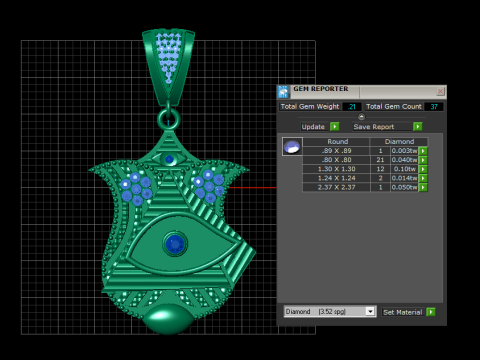Click the 0.014tw weight cell

(x=404, y=178)
